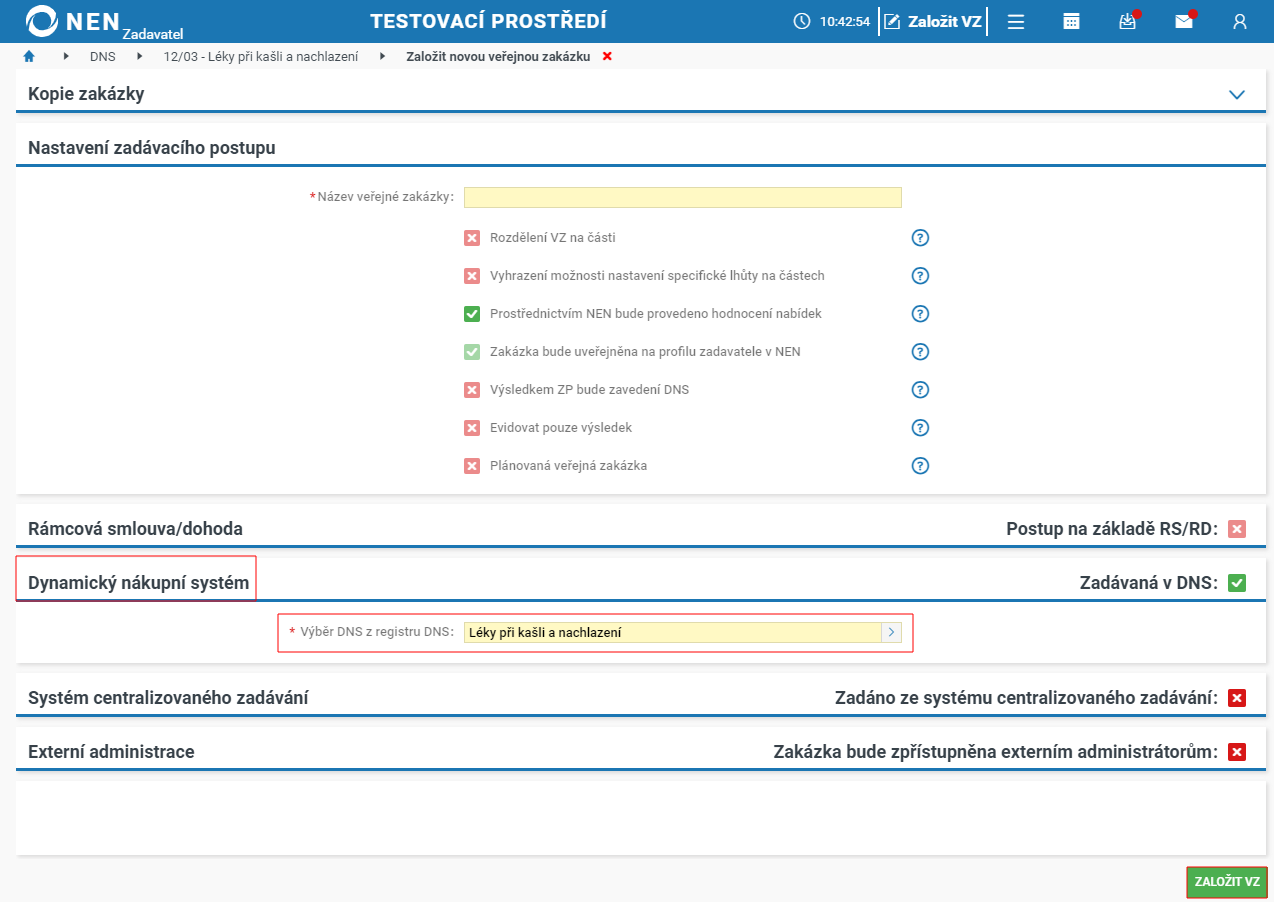
Task: Show help for Rozdělení VZ na části
Action: 921,238
